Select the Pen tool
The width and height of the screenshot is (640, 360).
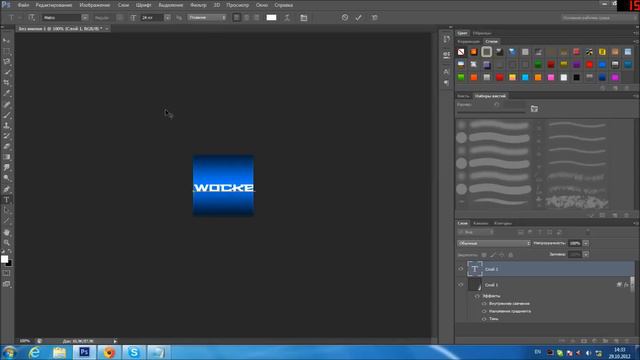[7, 189]
